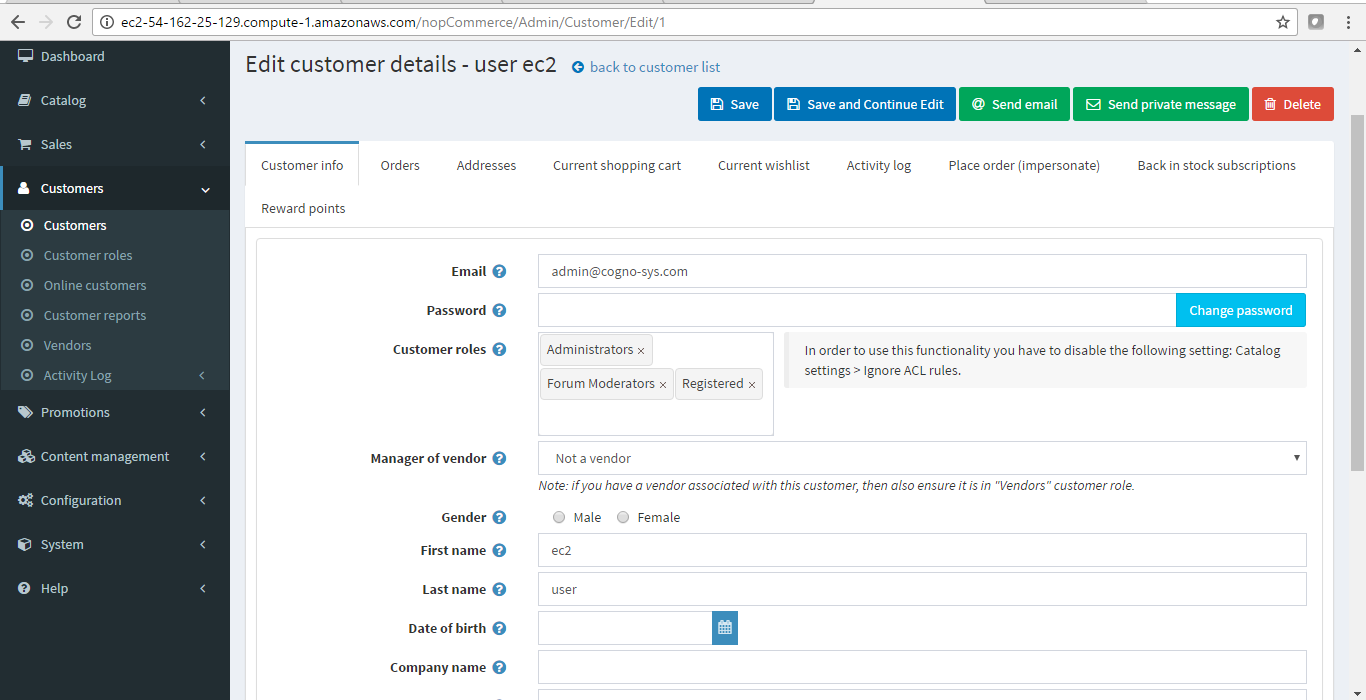Screen dimensions: 1366x700
Task: Open the Manager of vendor dropdown
Action: point(921,458)
